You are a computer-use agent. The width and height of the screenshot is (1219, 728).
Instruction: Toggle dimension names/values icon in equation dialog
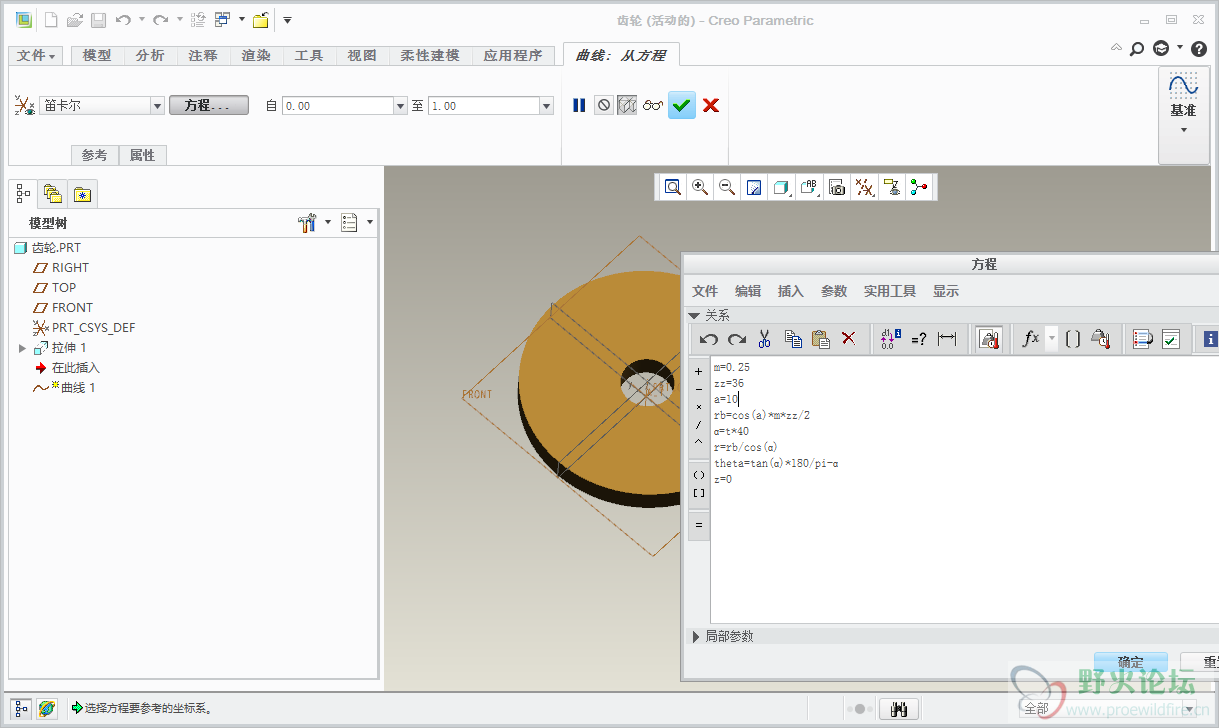891,339
